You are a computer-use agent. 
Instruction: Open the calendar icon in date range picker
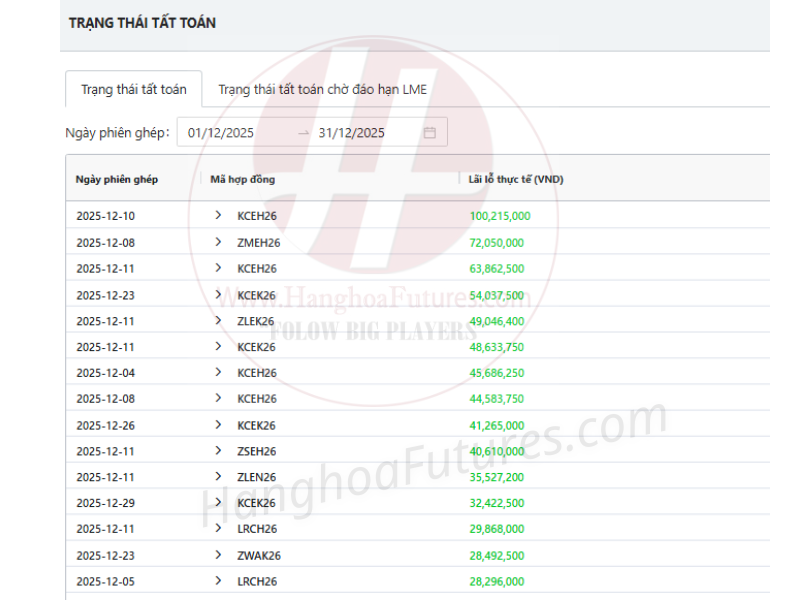click(430, 133)
